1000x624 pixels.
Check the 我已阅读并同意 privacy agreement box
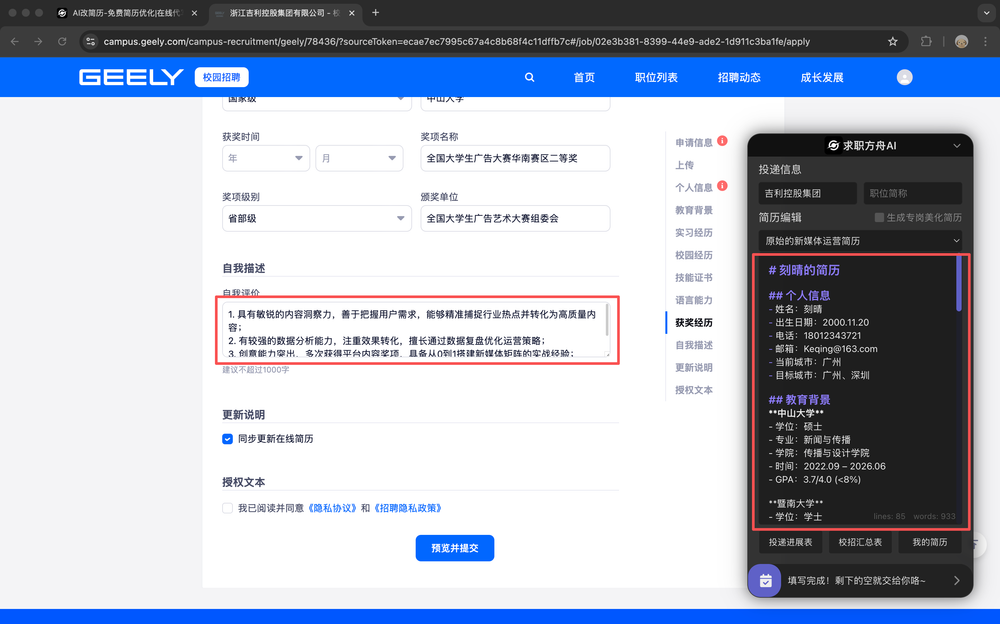[x=228, y=508]
